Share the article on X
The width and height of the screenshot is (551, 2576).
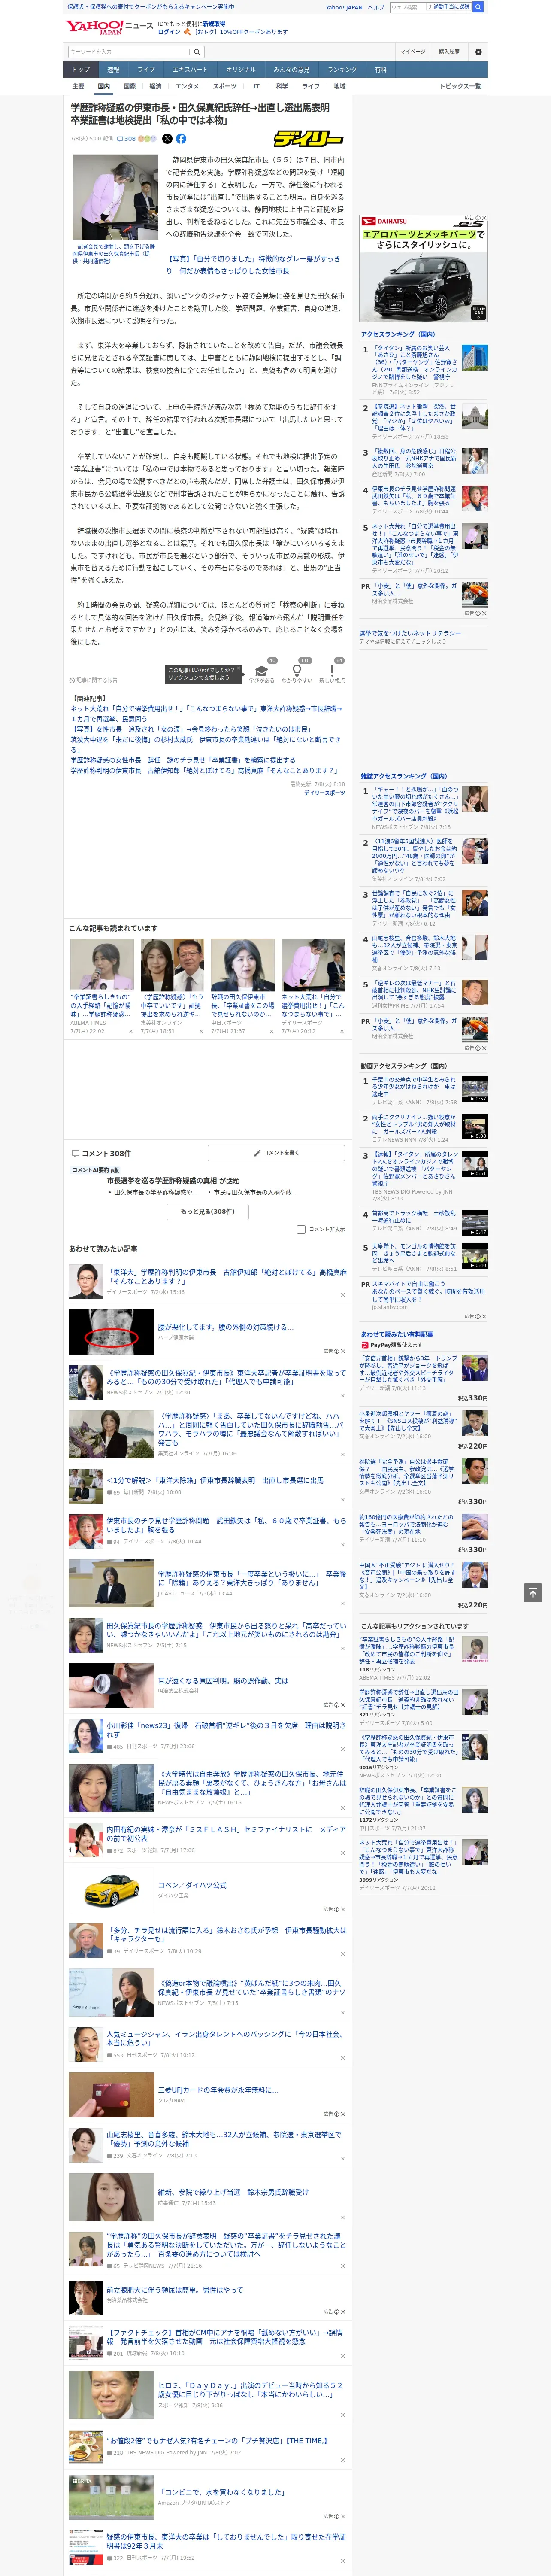click(x=167, y=139)
